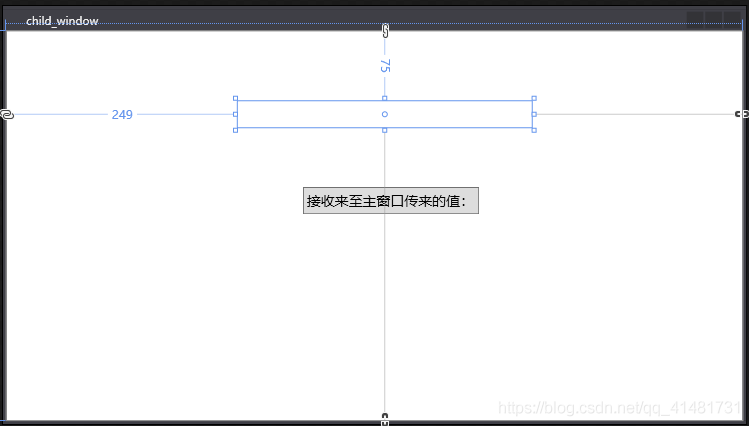This screenshot has width=749, height=426.
Task: Click the right margin broken-link anchor
Action: click(742, 114)
